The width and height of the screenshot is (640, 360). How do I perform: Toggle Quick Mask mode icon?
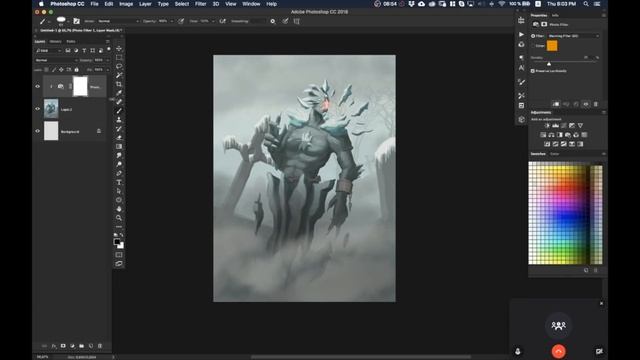coord(119,255)
